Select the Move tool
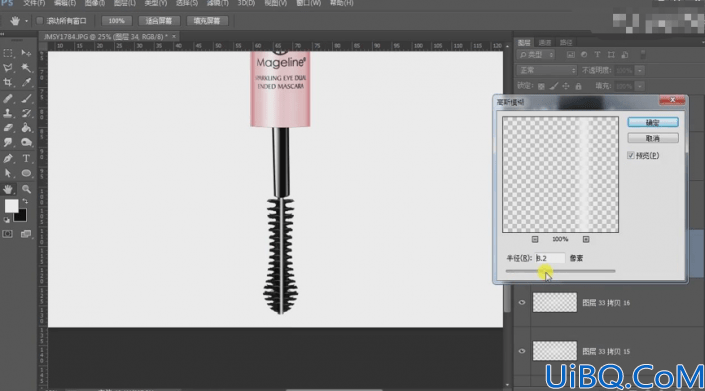The image size is (705, 391). click(x=26, y=53)
